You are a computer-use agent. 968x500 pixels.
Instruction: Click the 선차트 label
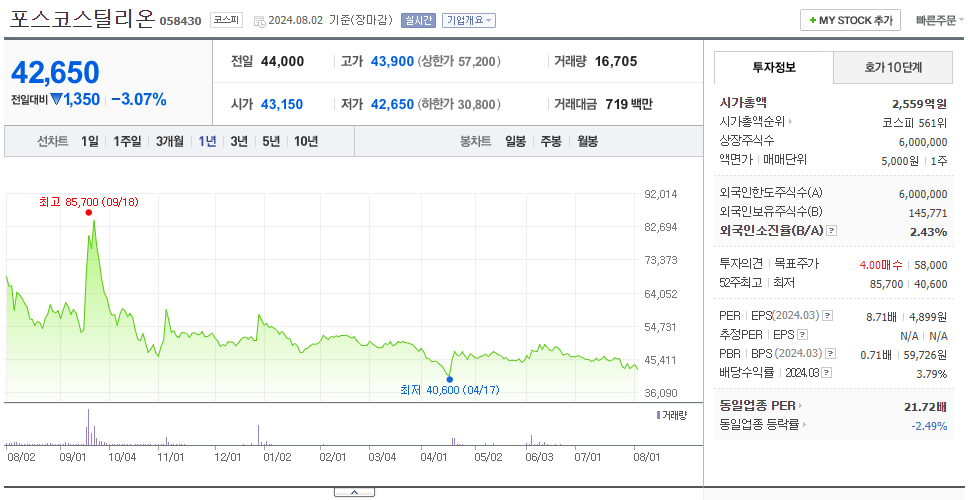52,141
